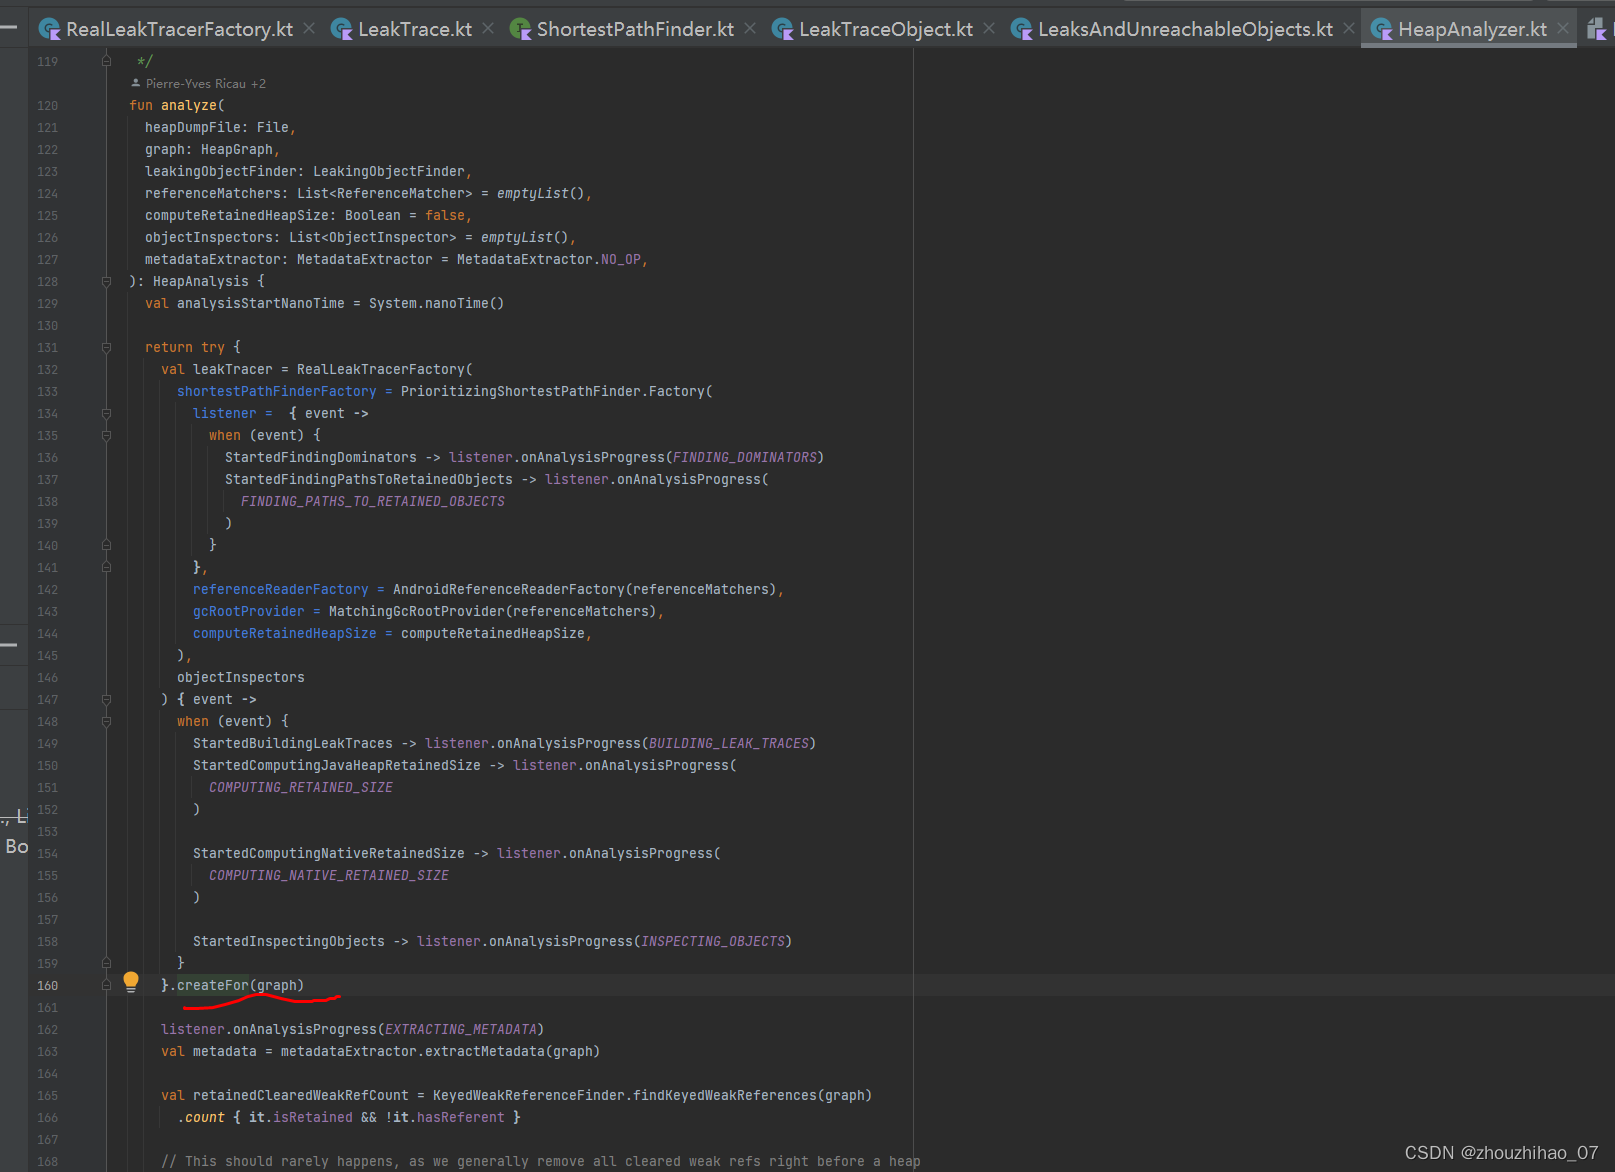Click the Kotlin icon on LeaksAndUnreachableObjects.kt tab
The width and height of the screenshot is (1615, 1172).
(1021, 29)
